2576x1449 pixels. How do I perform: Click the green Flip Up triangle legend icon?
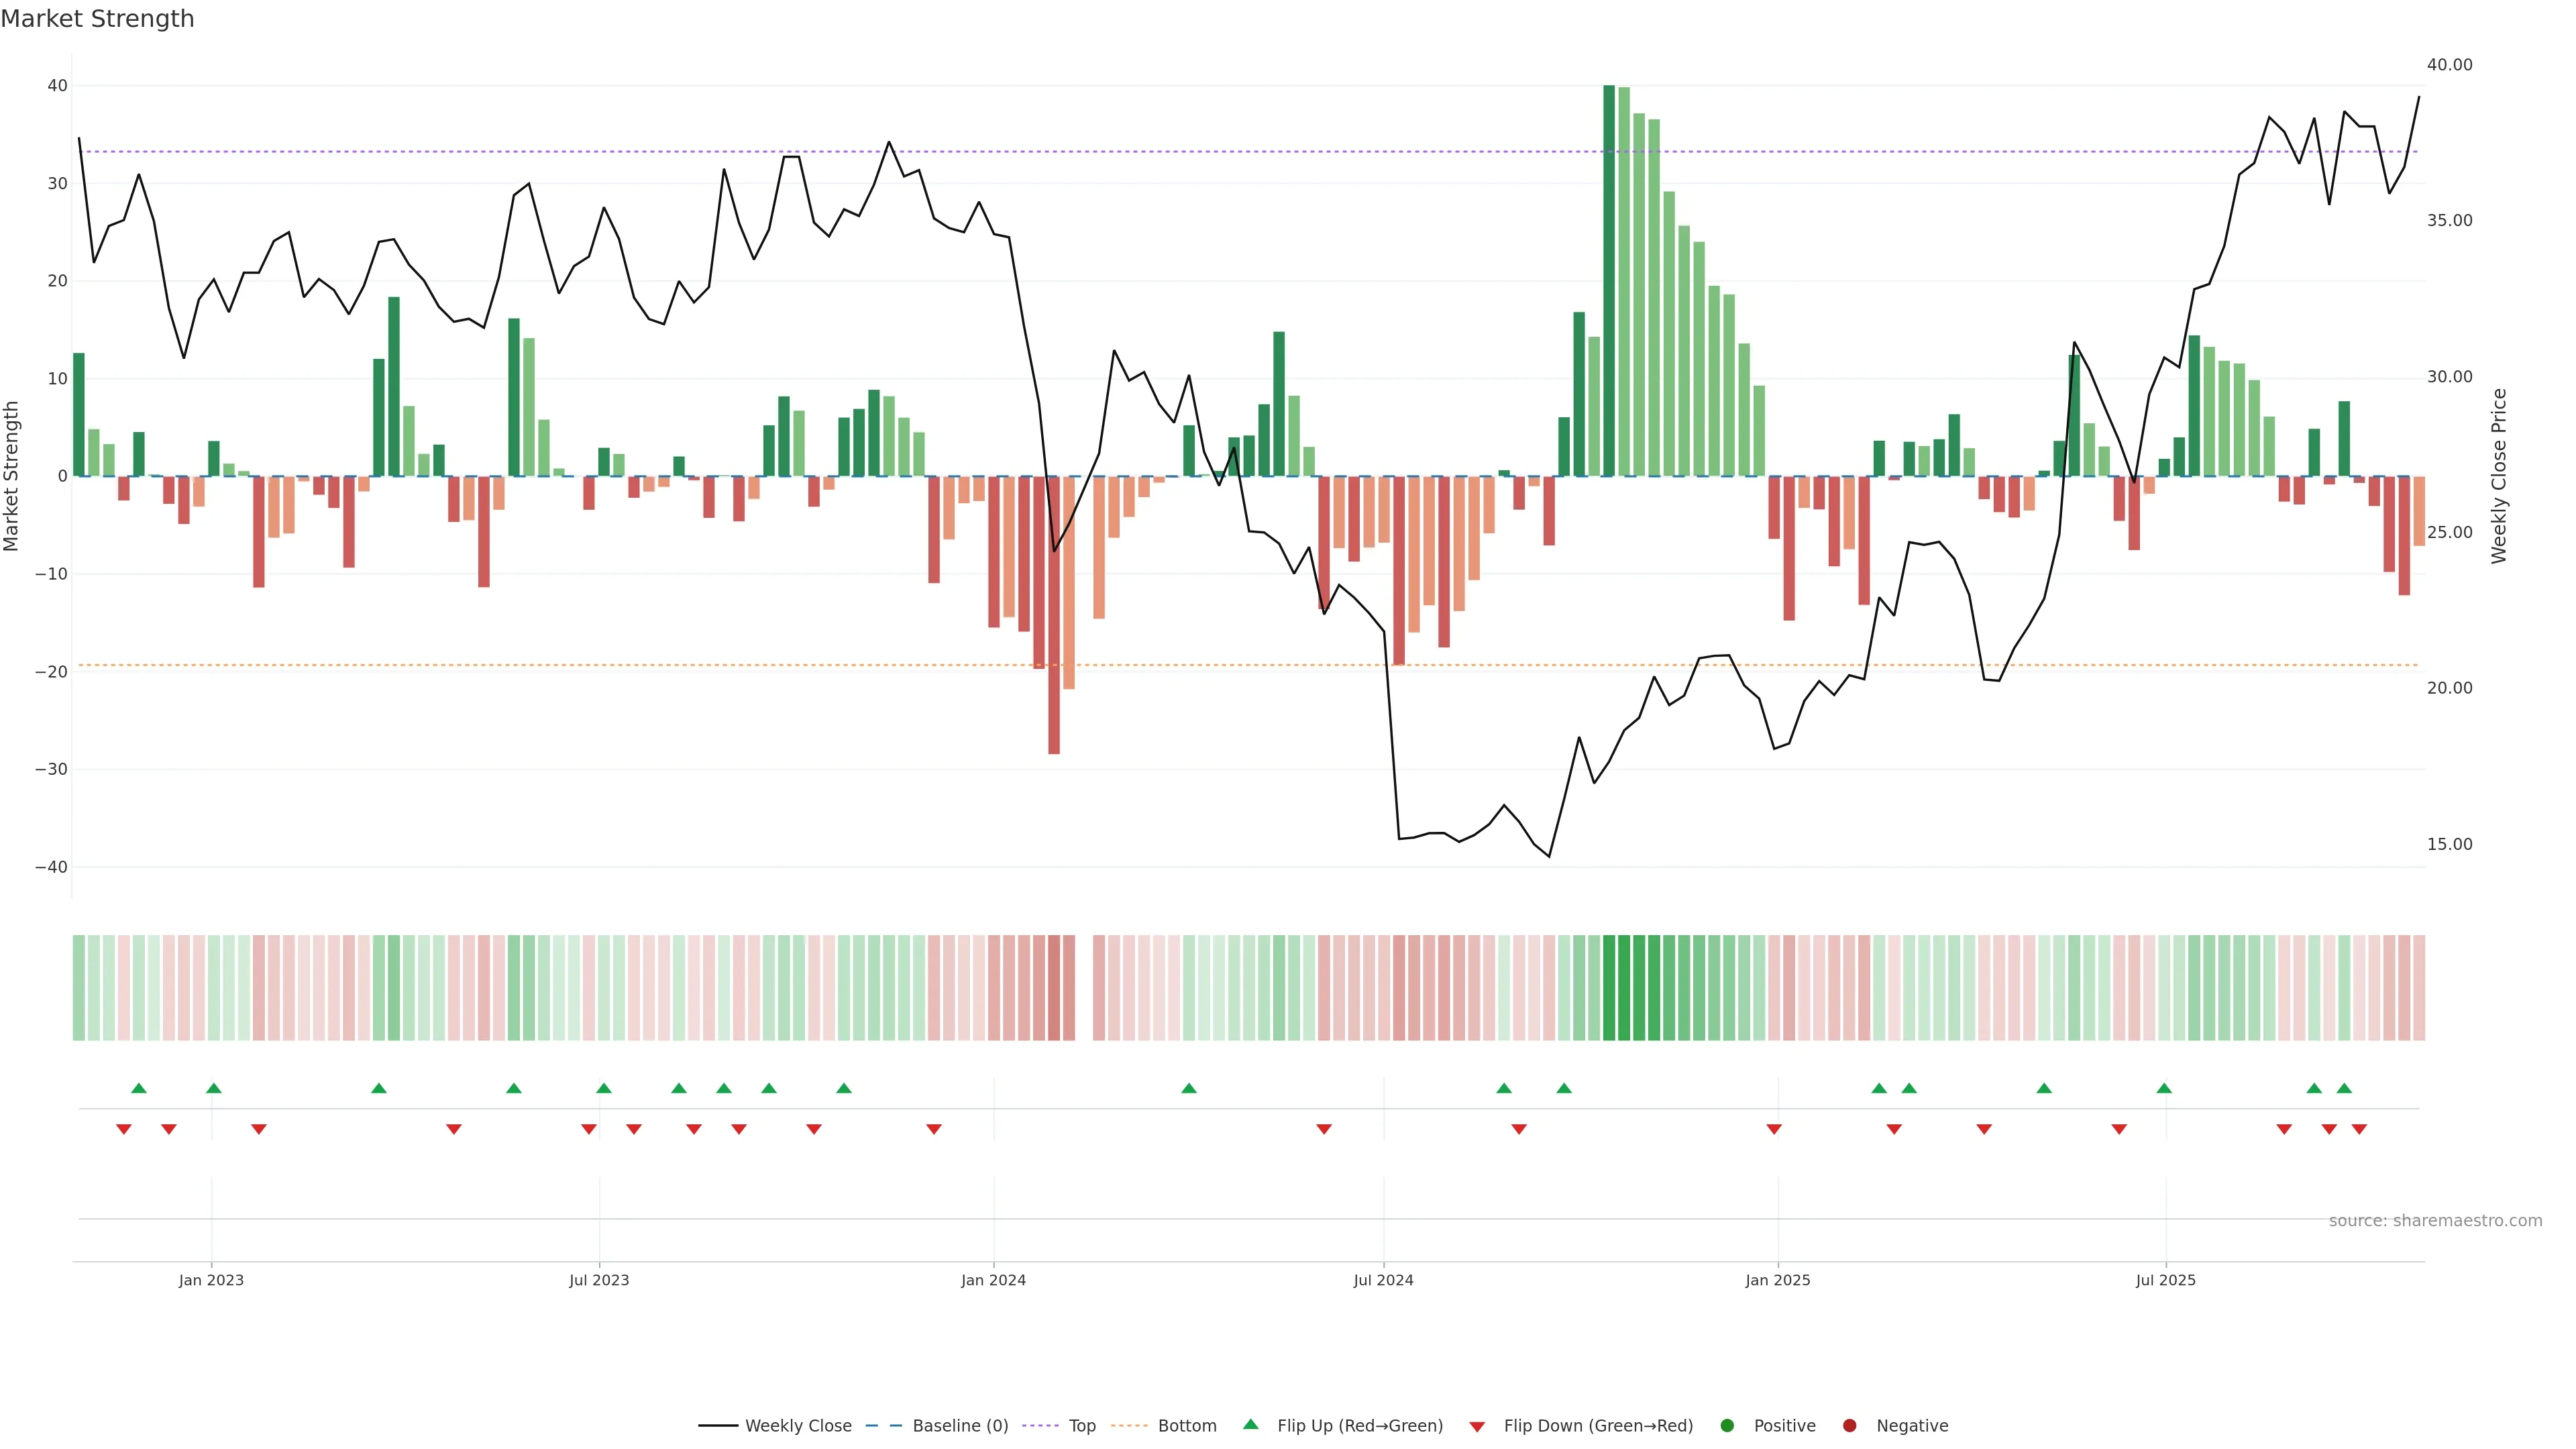point(1250,1424)
